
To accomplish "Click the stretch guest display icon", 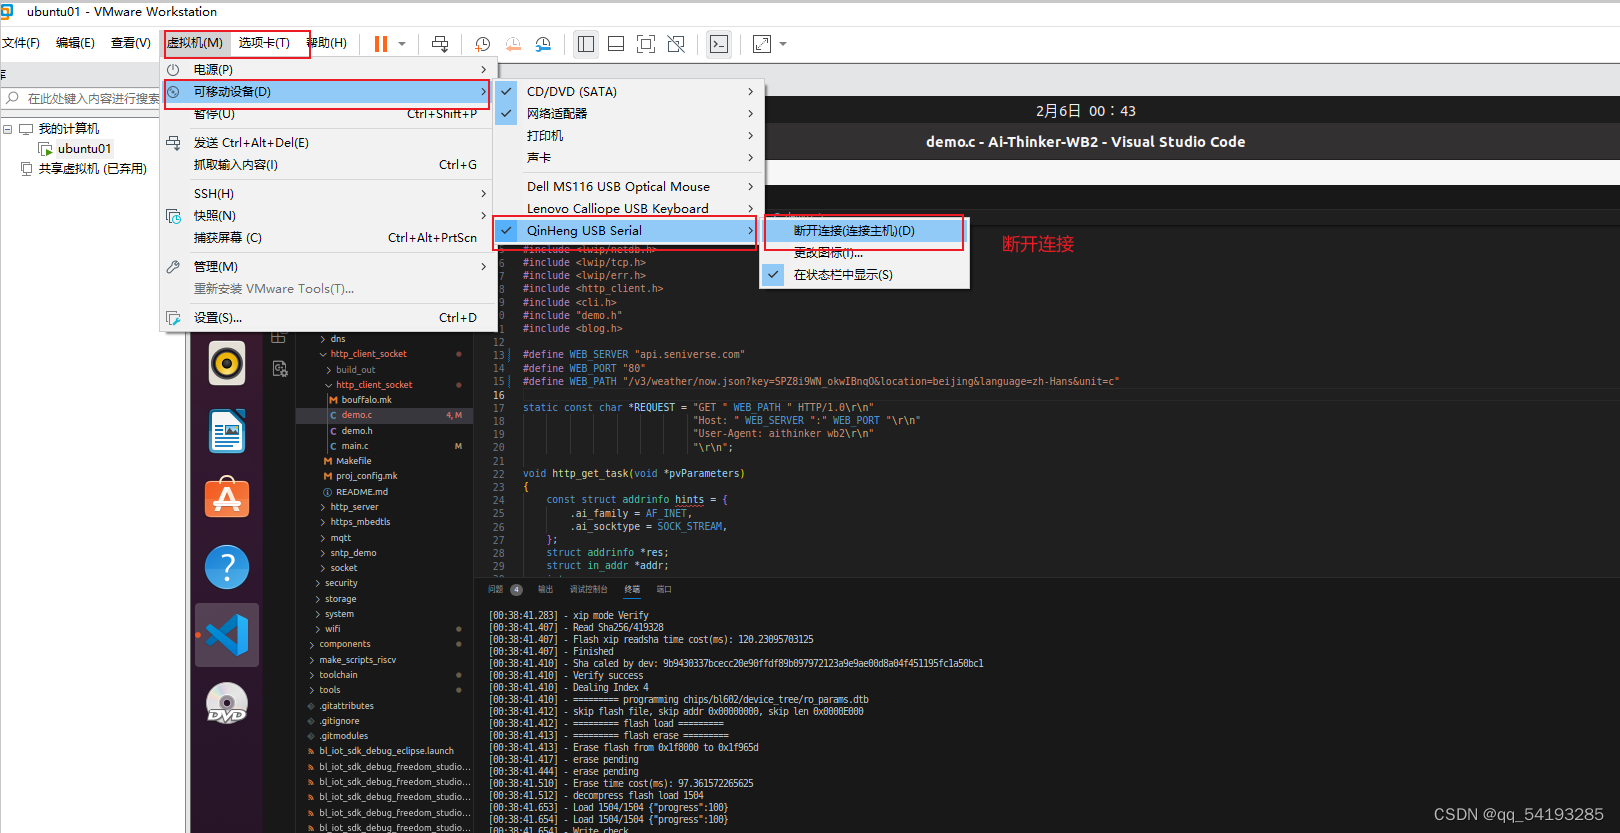I will (x=762, y=44).
